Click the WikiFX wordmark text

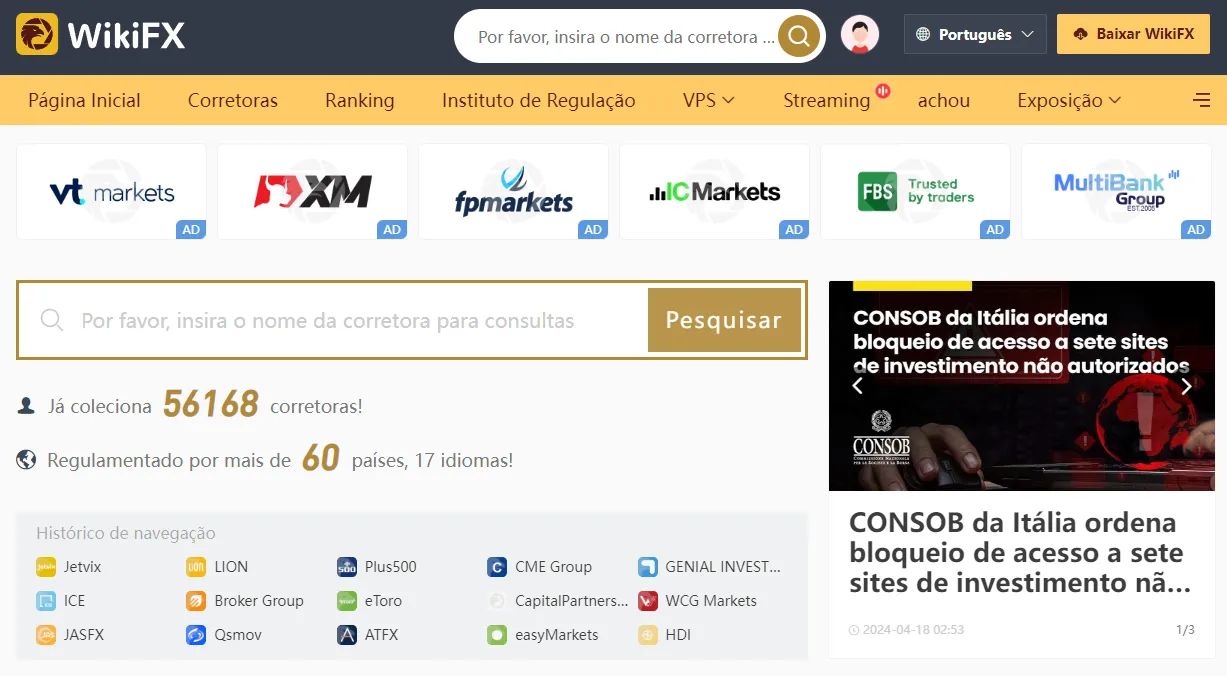point(126,36)
